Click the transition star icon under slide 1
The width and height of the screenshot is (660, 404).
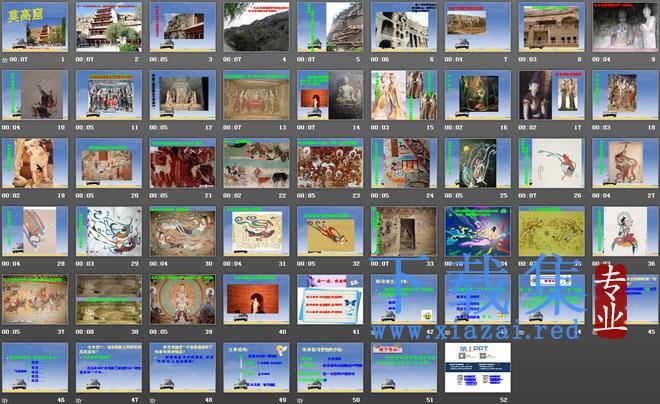[x=5, y=60]
